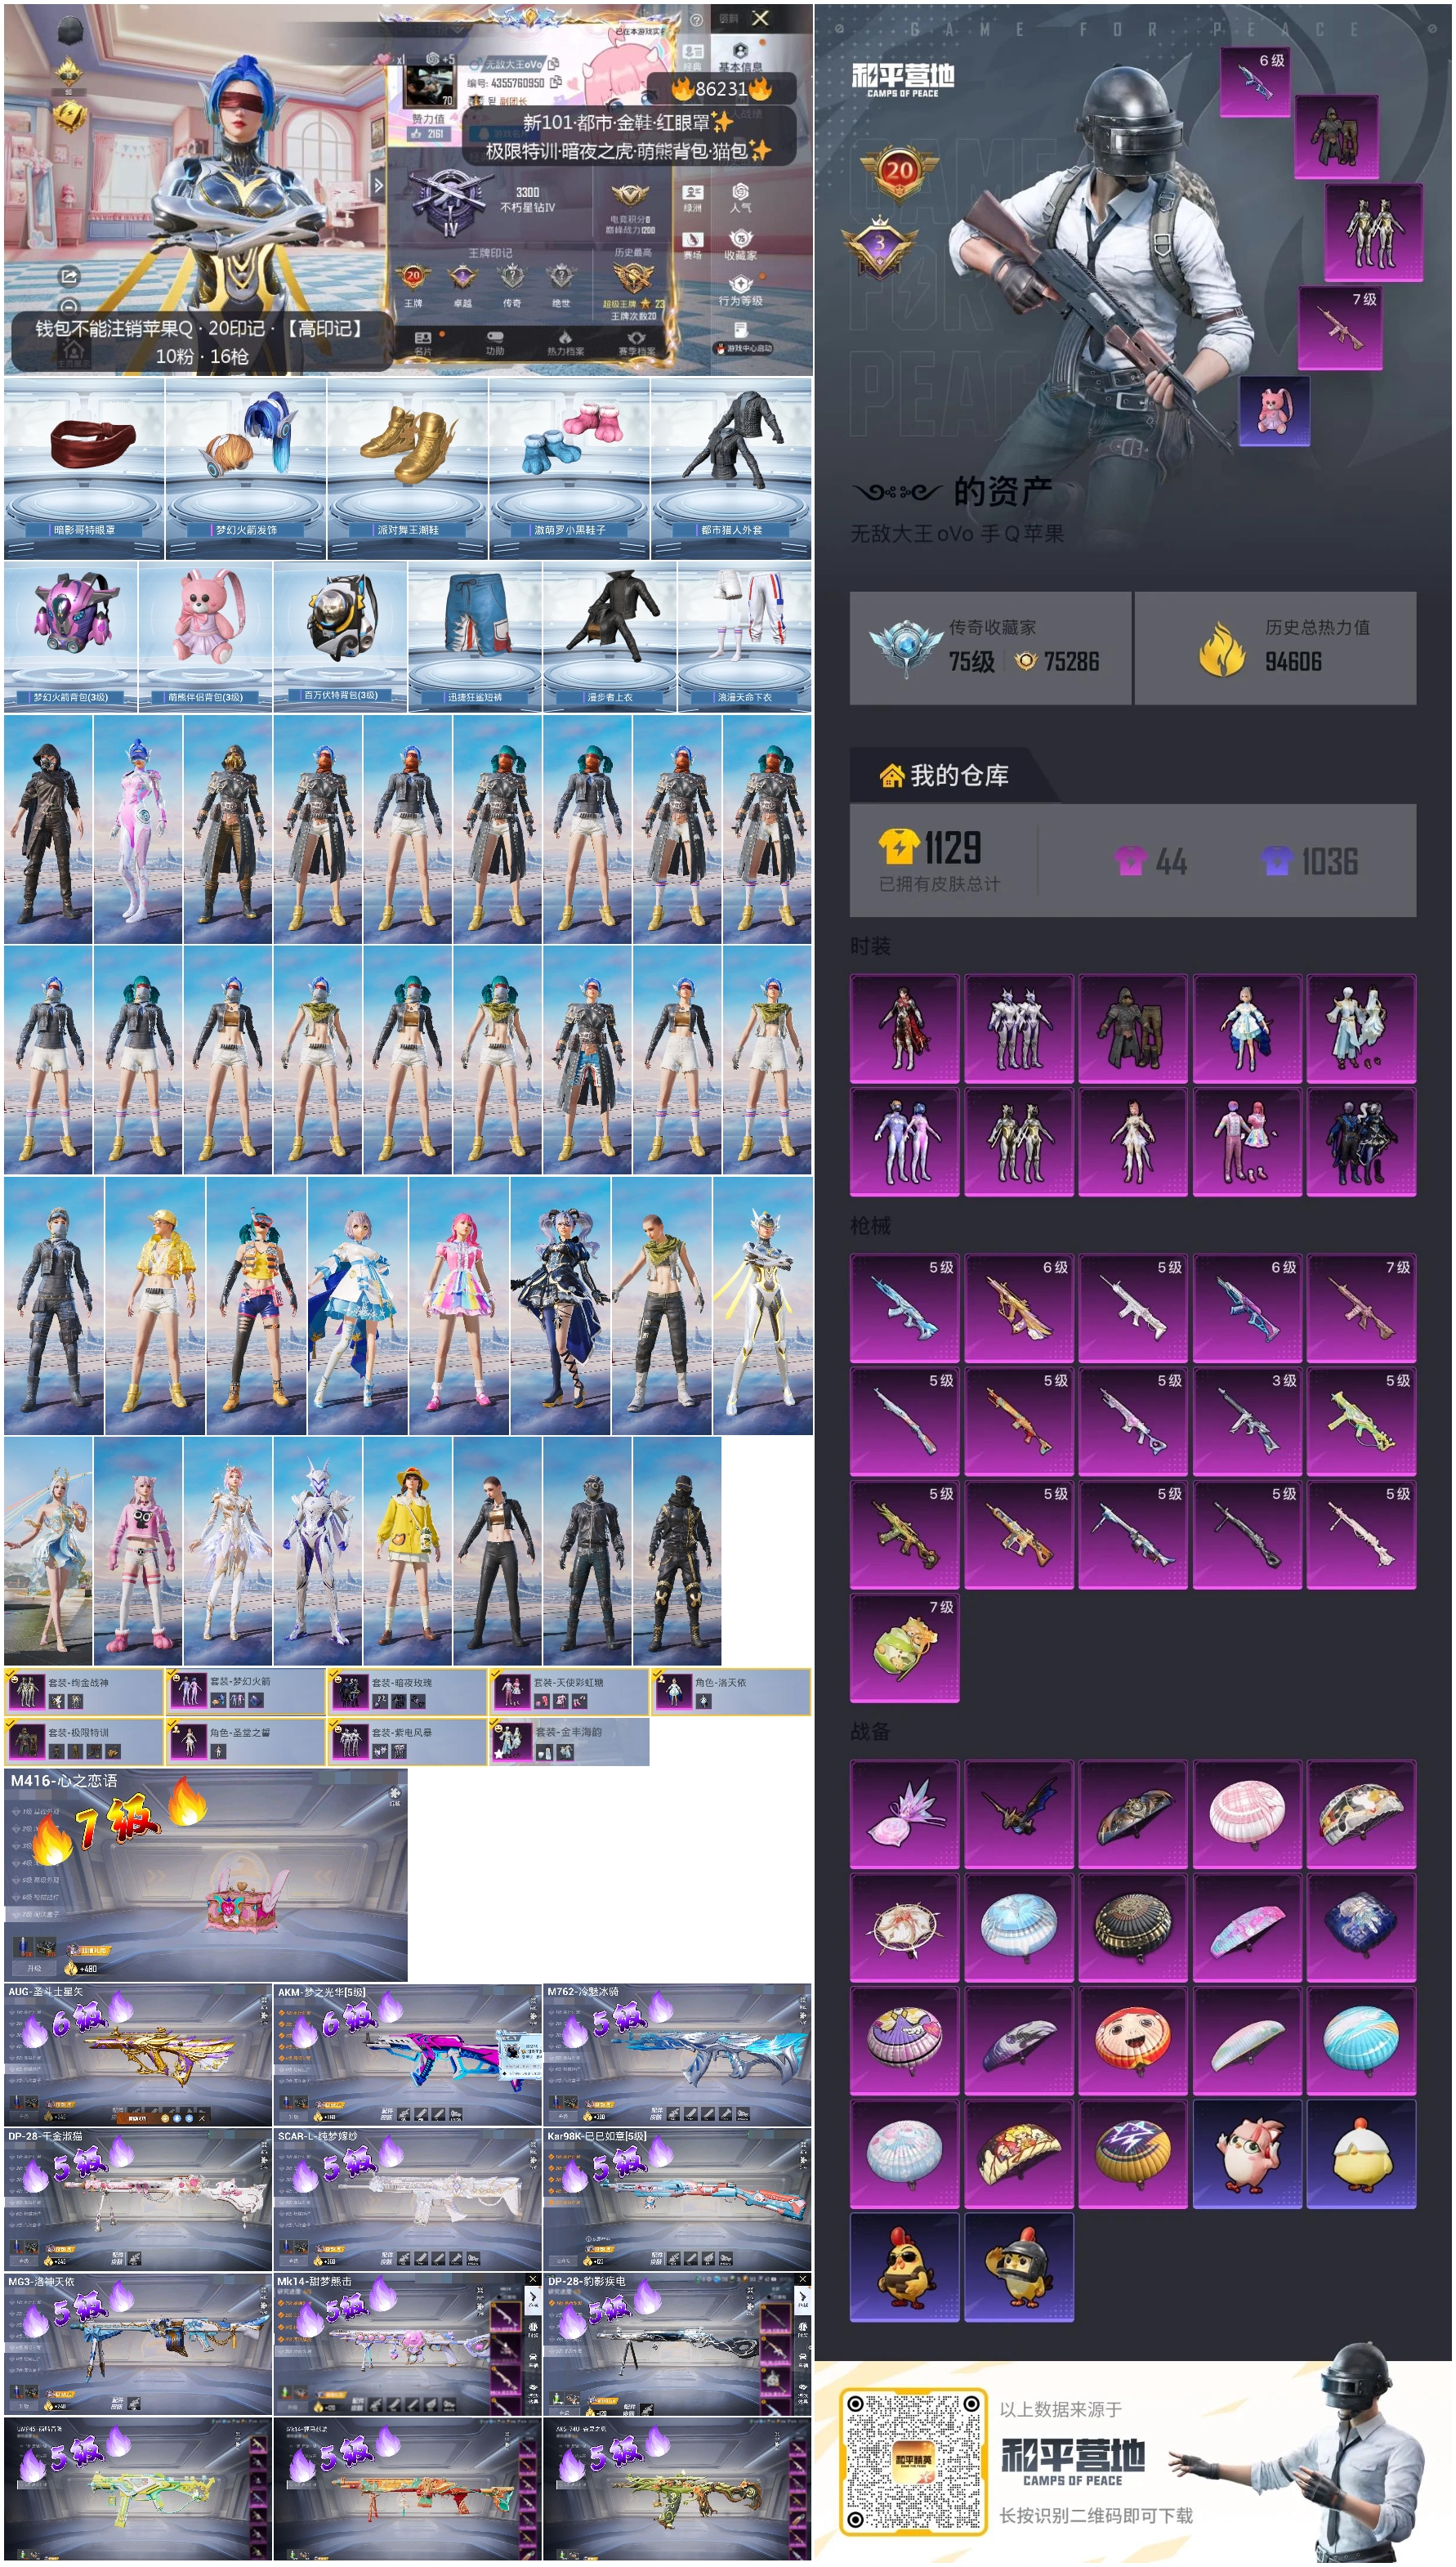Open the 7级 cat item under 枪械
The image size is (1456, 2567).
pyautogui.click(x=905, y=1647)
